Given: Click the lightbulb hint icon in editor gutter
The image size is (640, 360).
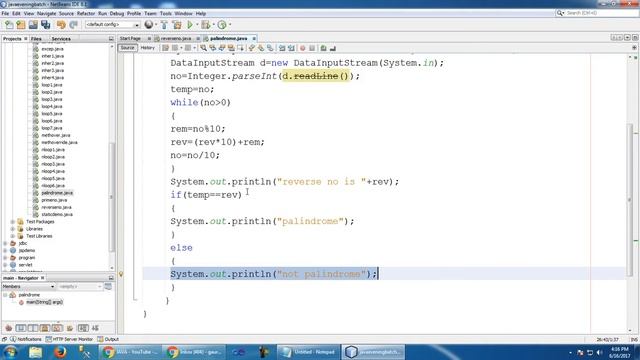Looking at the screenshot, I should tap(121, 274).
